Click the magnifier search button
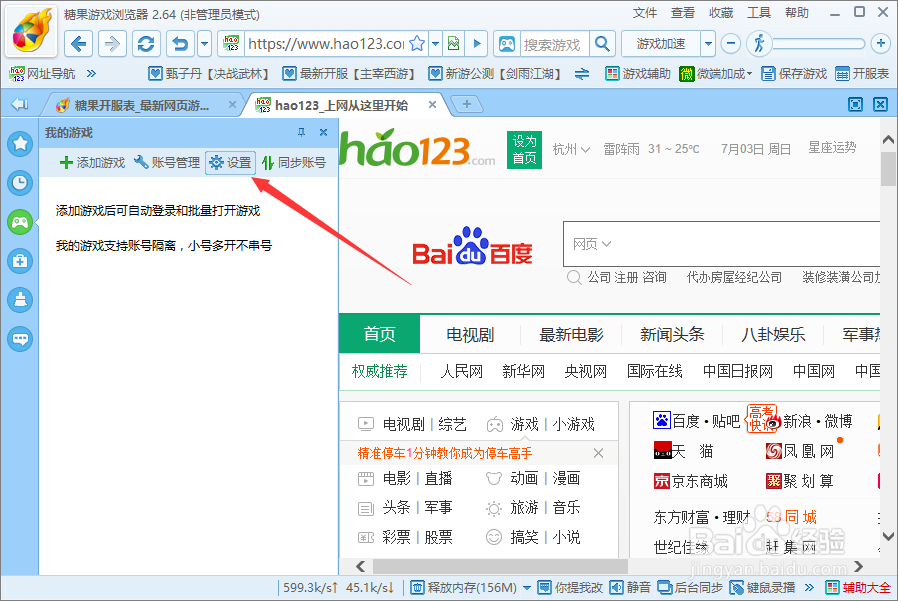Viewport: 898px width, 601px height. [x=602, y=44]
